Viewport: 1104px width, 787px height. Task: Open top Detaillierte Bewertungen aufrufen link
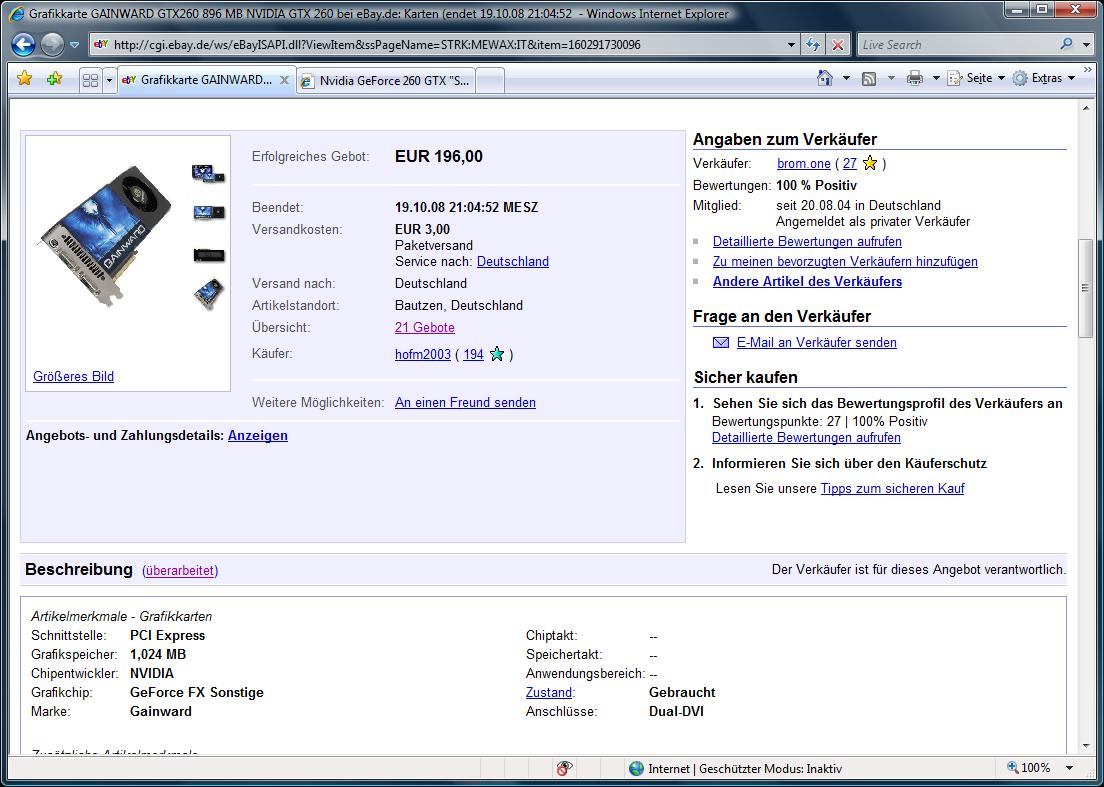(x=807, y=241)
